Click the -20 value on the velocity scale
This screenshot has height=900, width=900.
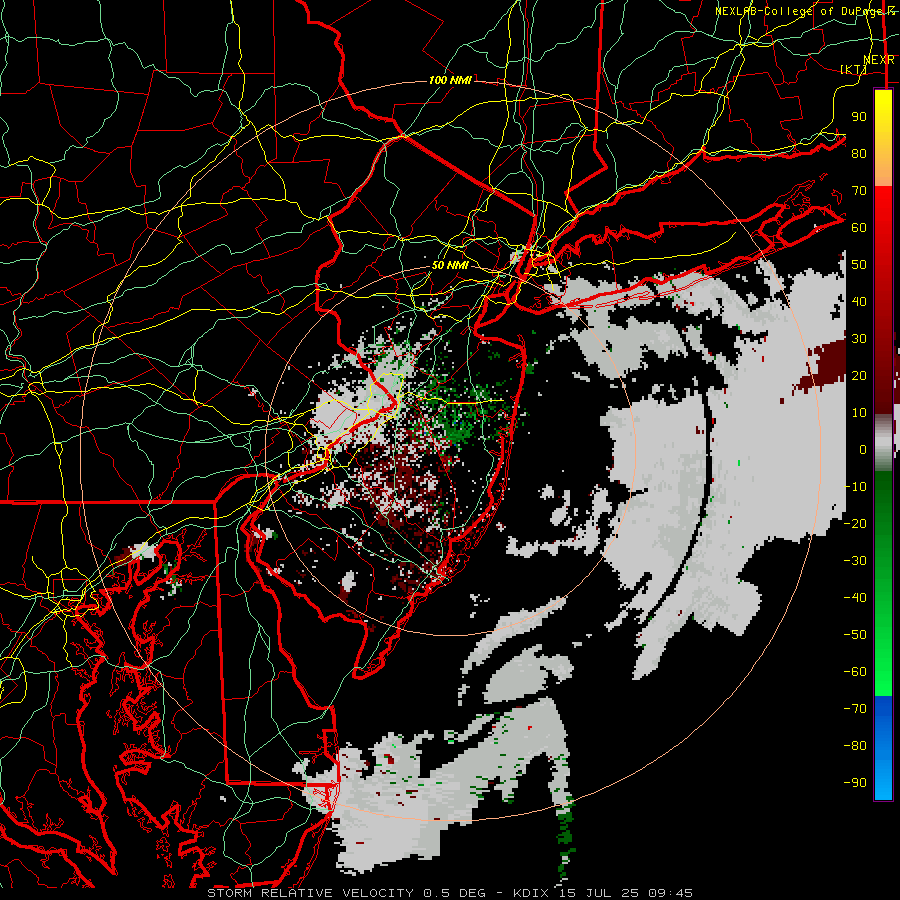click(x=855, y=523)
